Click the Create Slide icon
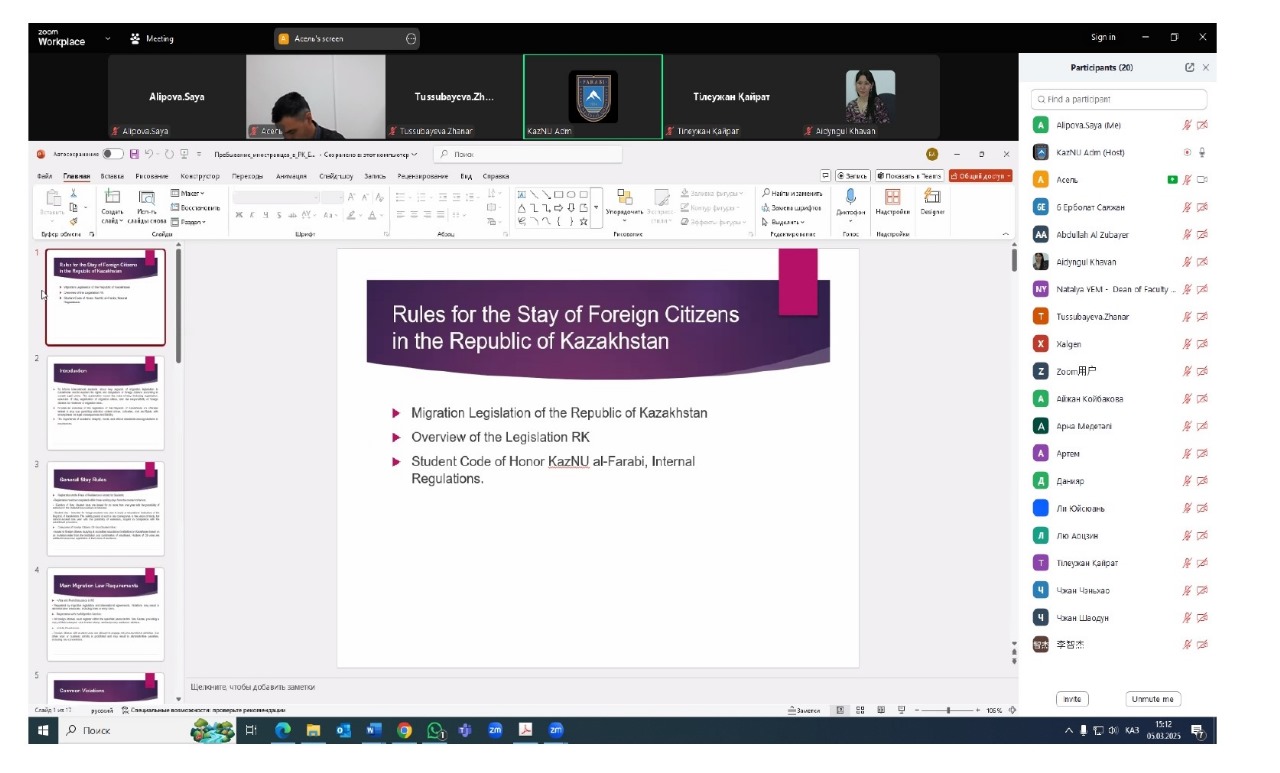Screen dimensions: 1280x773 113,197
